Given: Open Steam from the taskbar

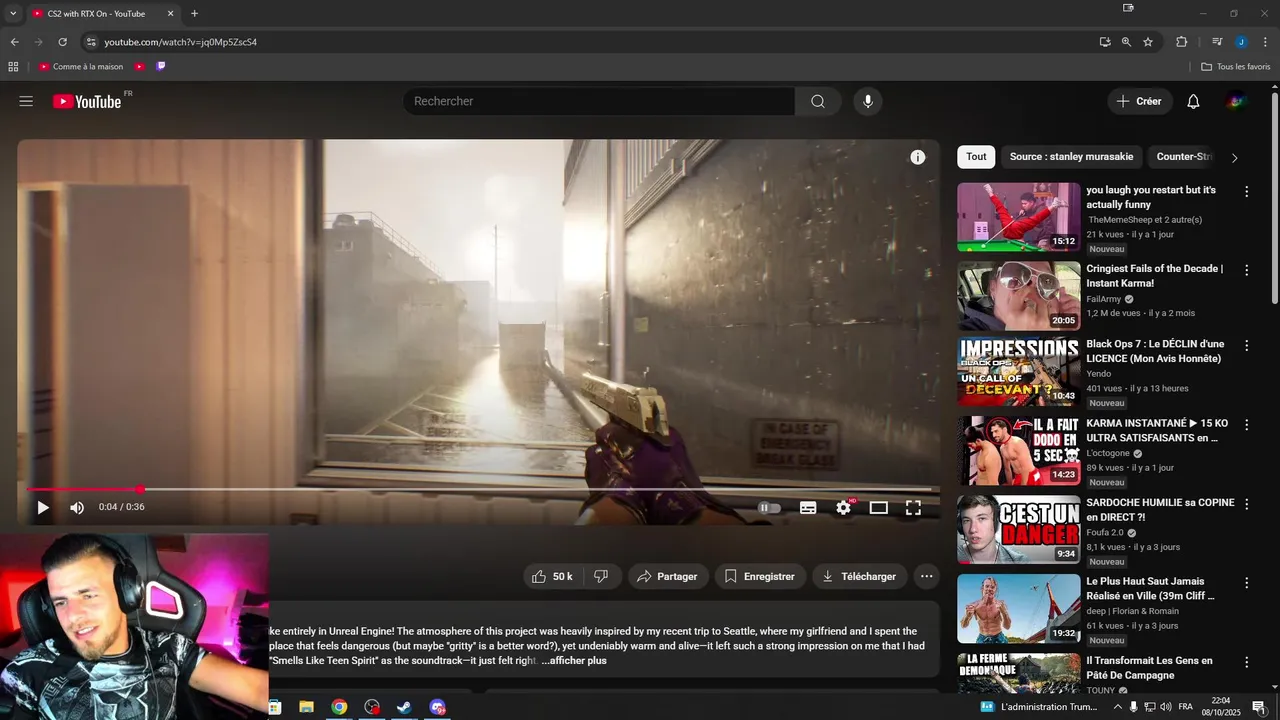Looking at the screenshot, I should tap(404, 707).
